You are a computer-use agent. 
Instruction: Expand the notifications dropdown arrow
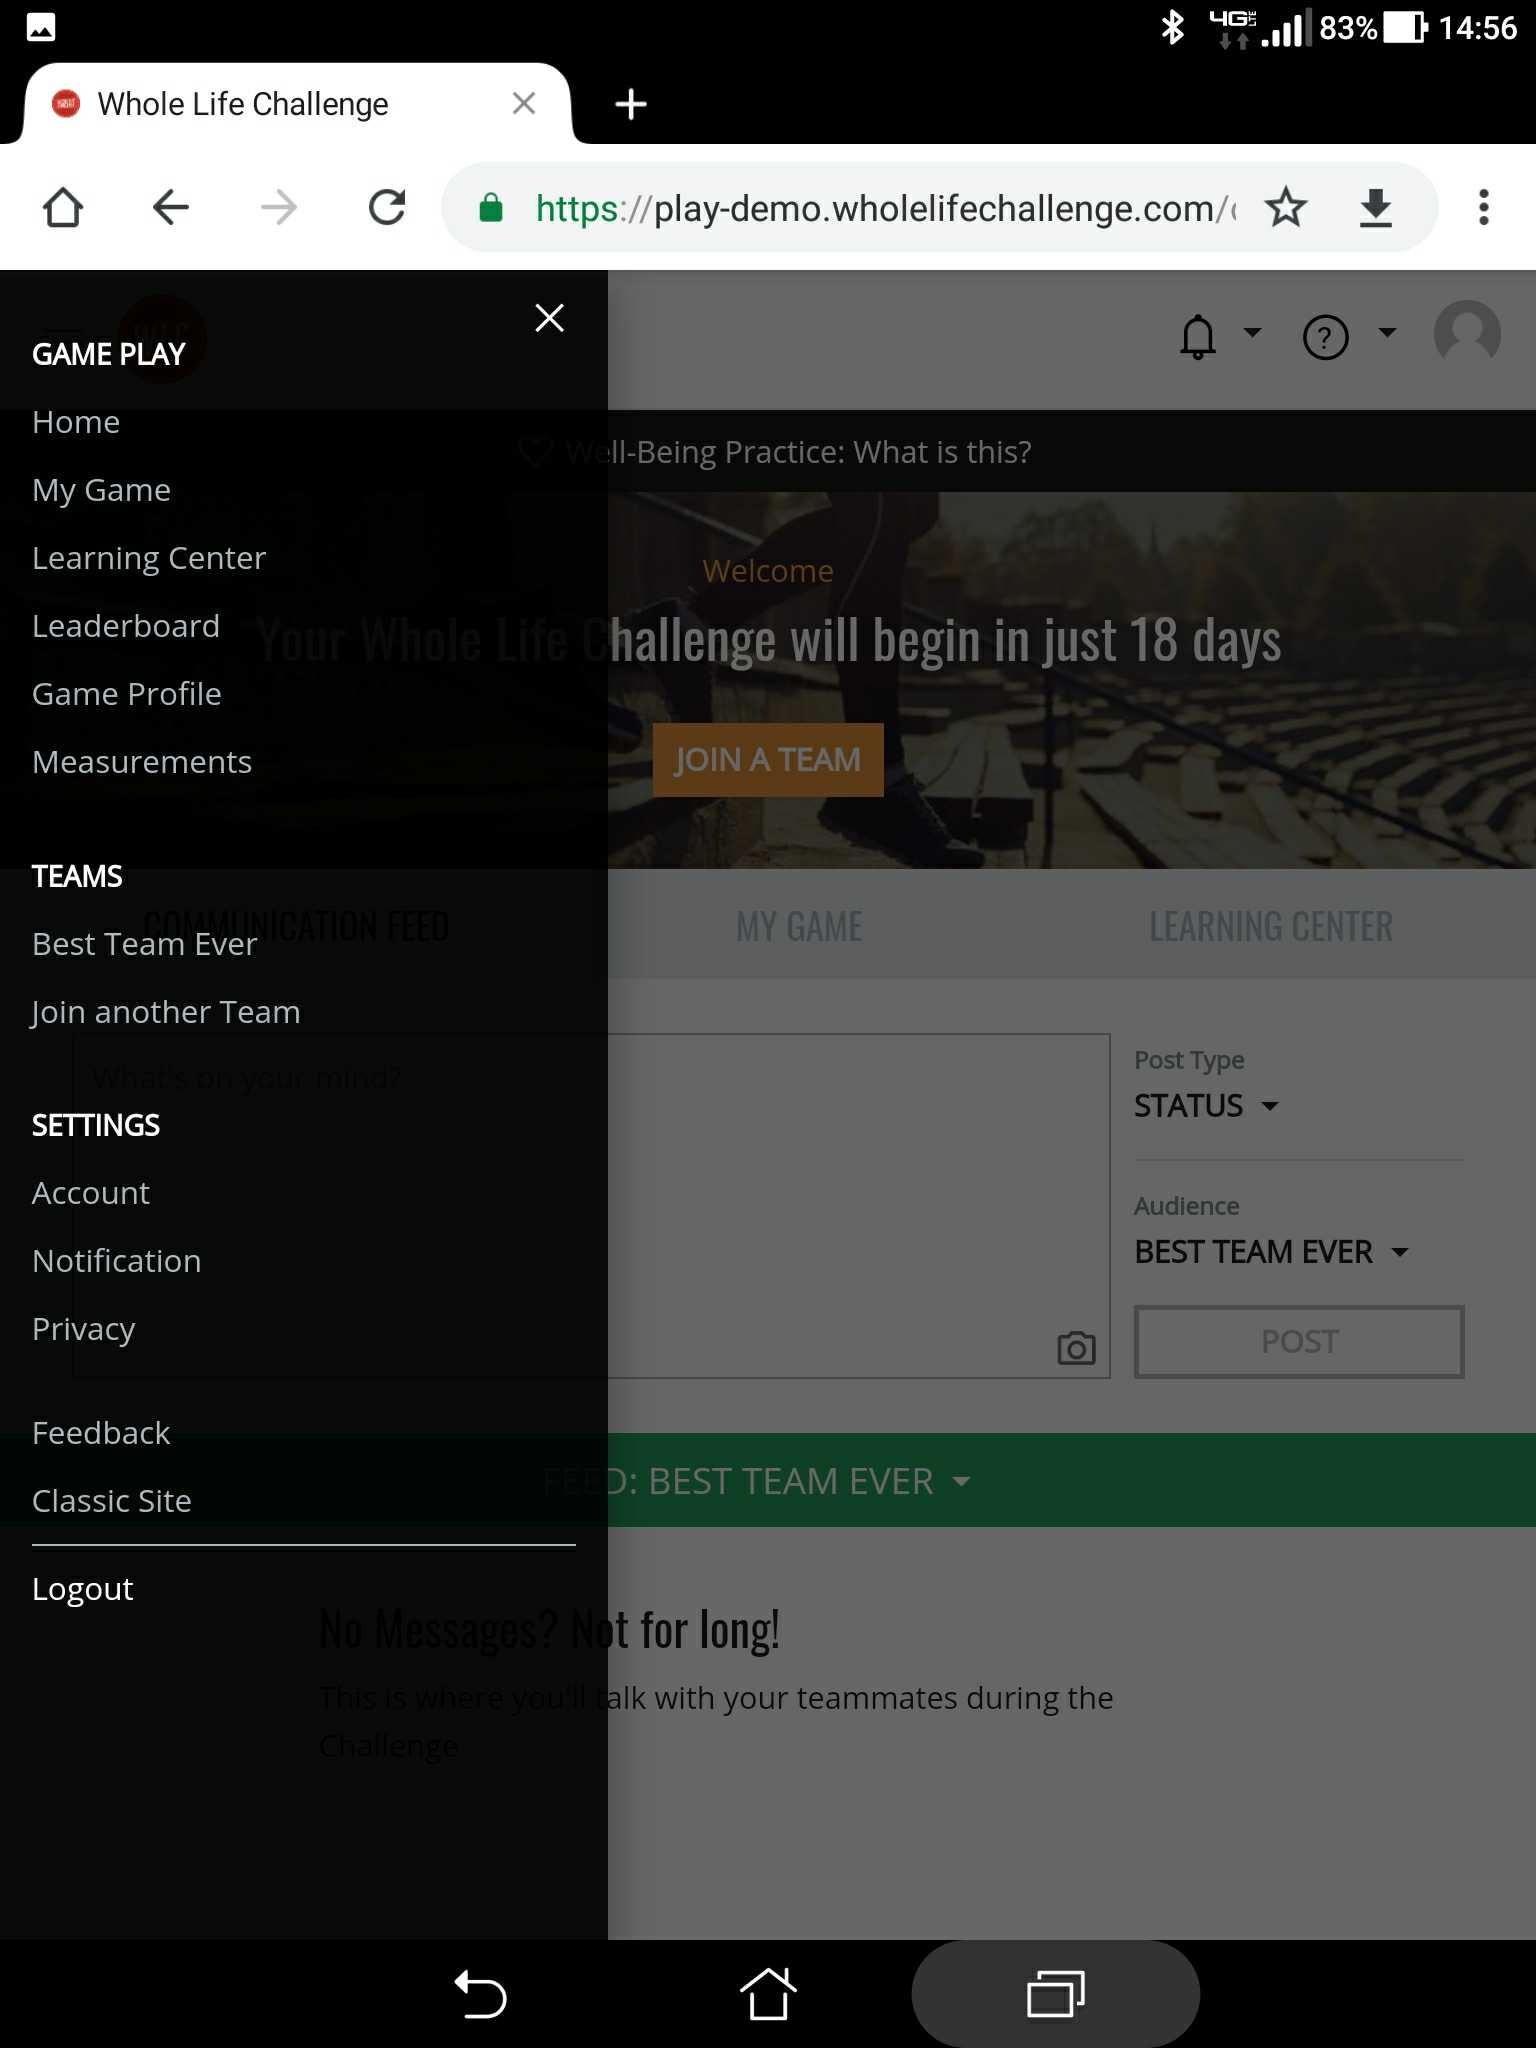[x=1252, y=332]
